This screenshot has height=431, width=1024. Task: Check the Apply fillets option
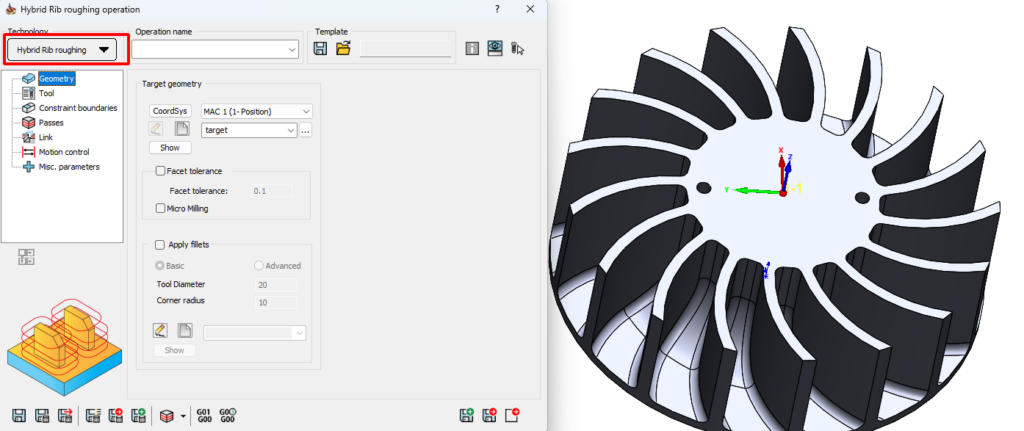[x=160, y=244]
